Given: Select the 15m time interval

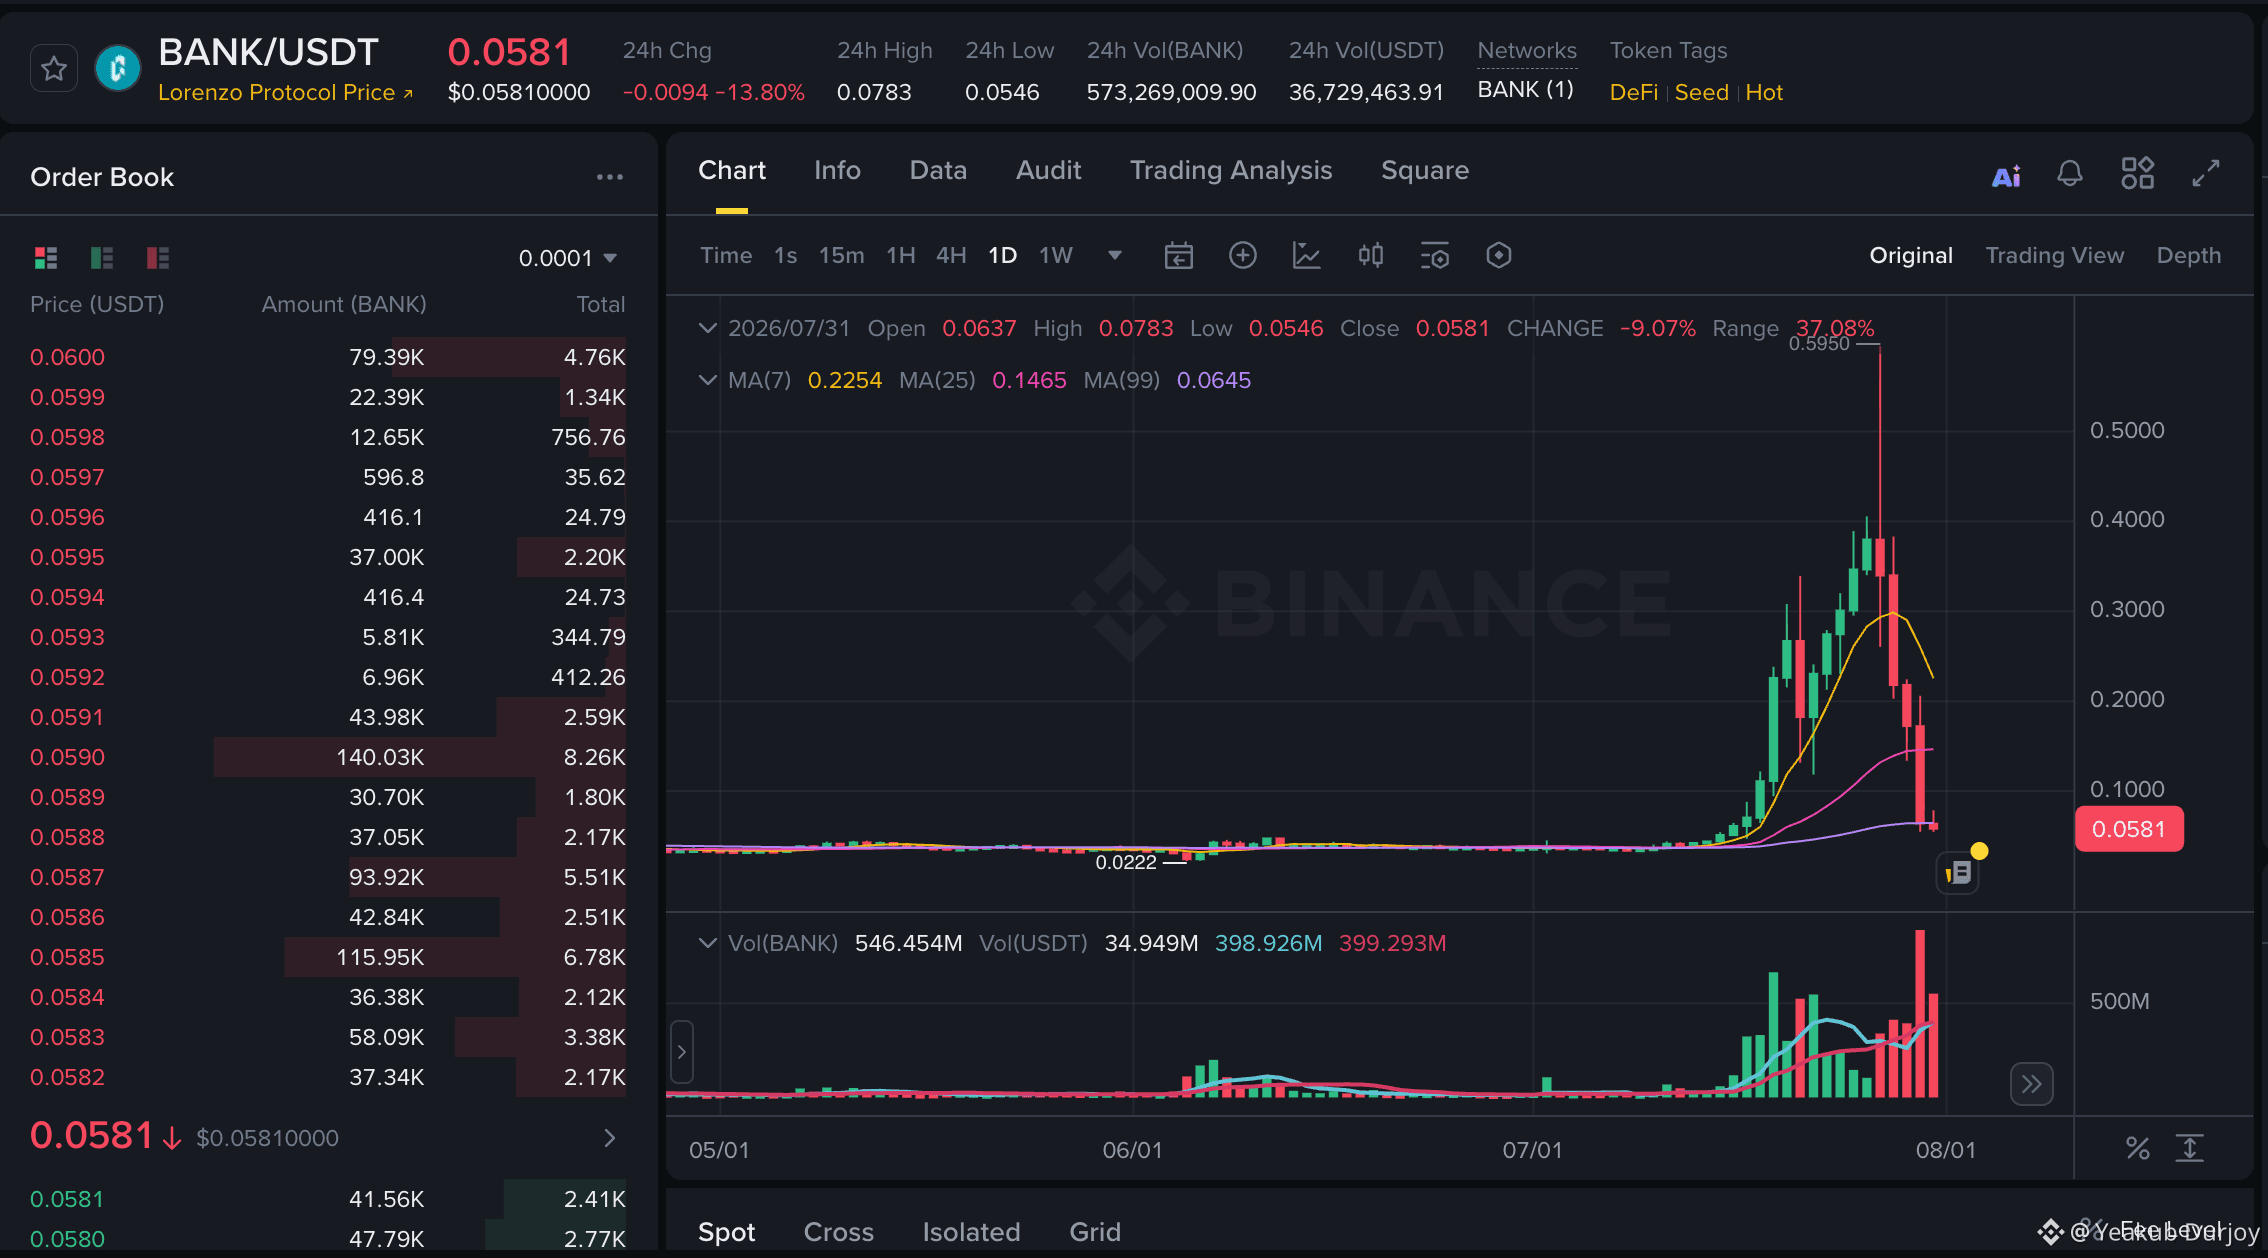Looking at the screenshot, I should coord(842,256).
